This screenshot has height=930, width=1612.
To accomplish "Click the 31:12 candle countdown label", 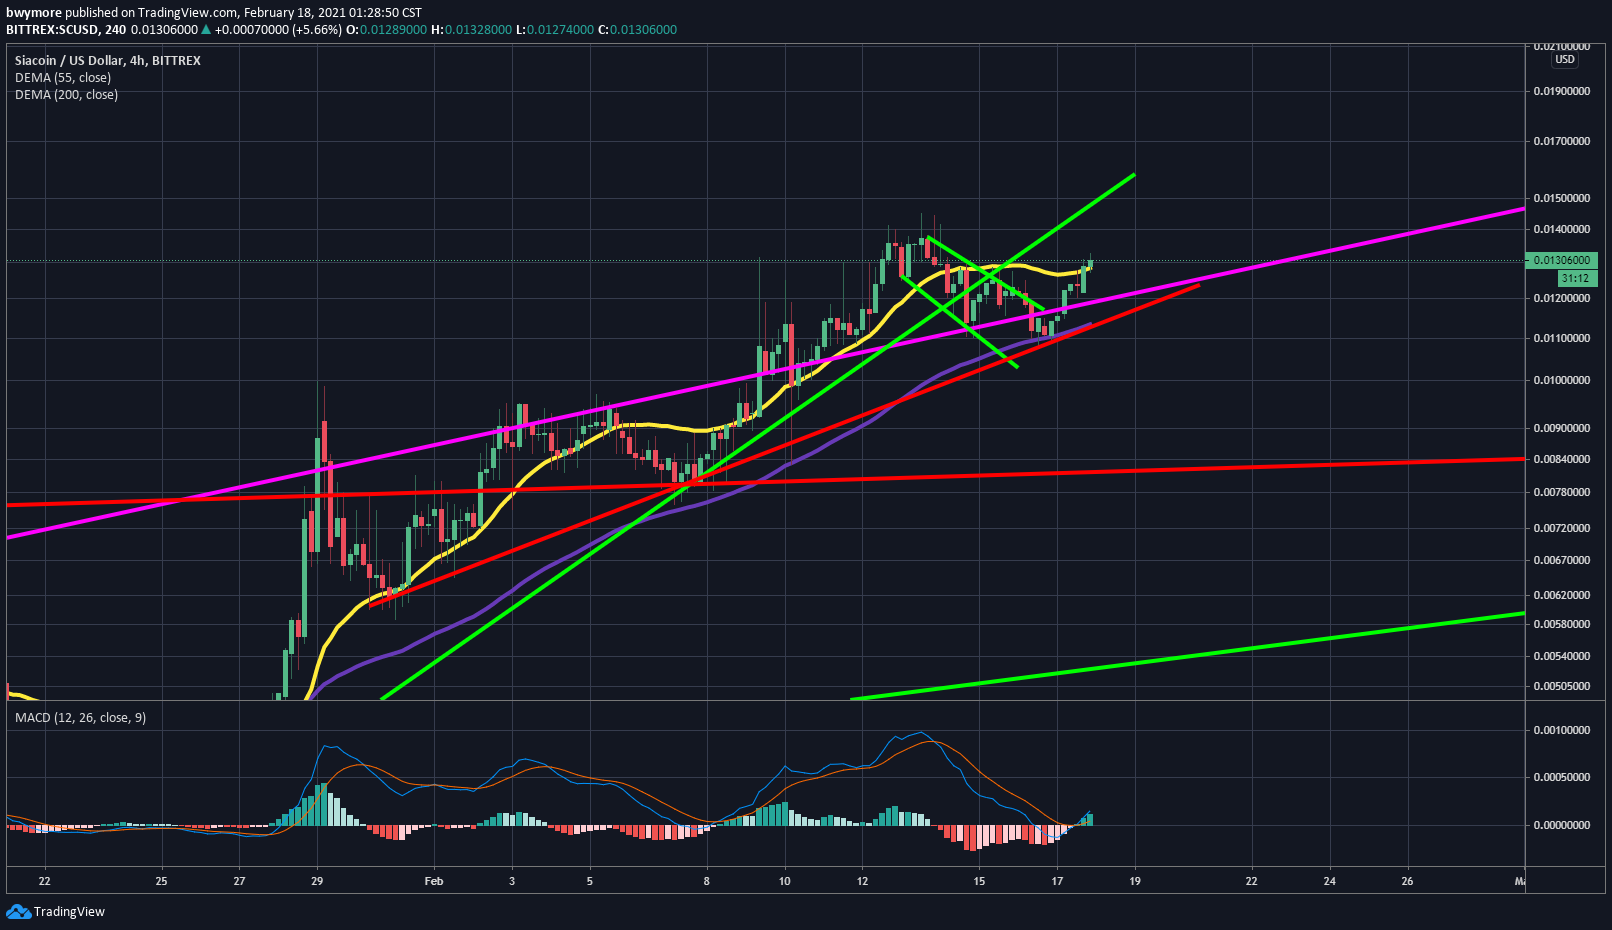I will [x=1575, y=278].
